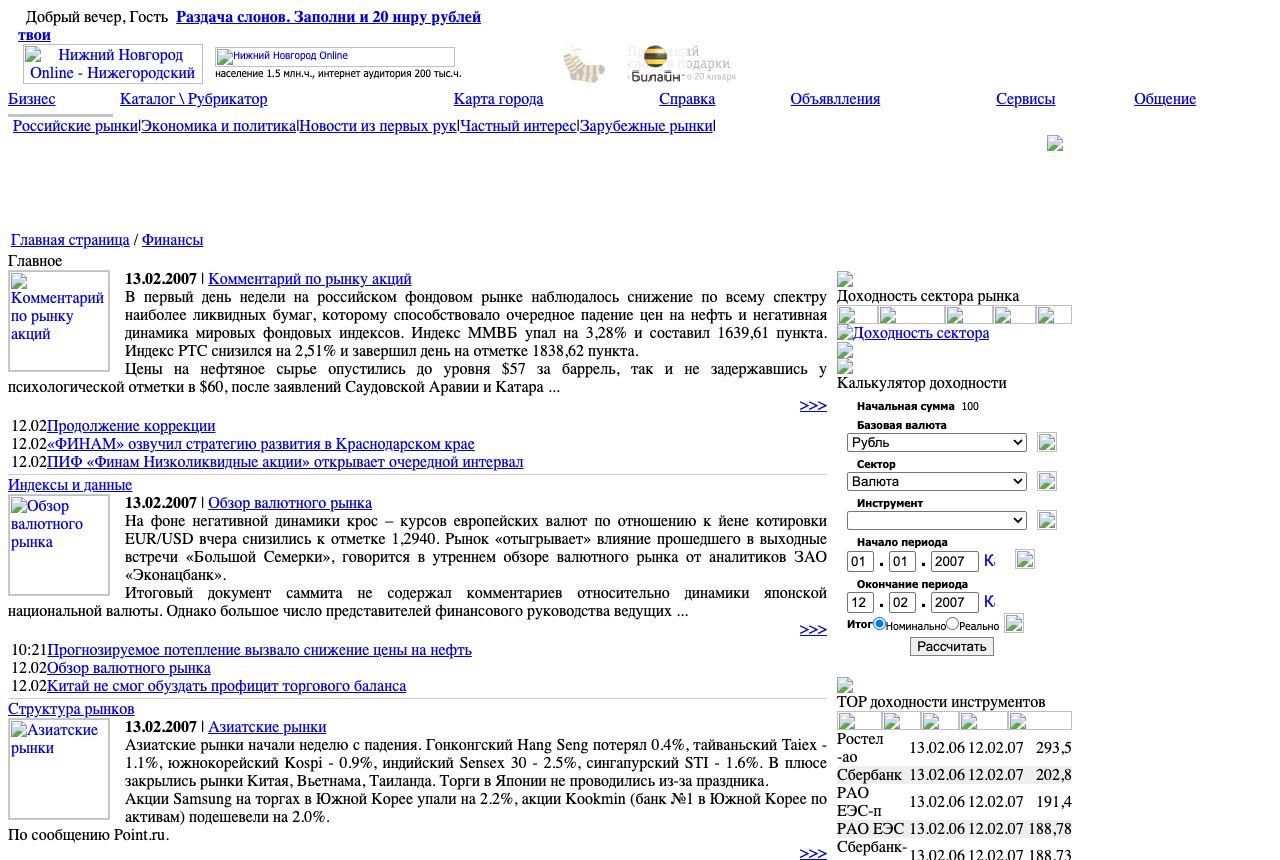This screenshot has height=860, width=1280.
Task: Open 13.02.2007 Обзор валютного рынка headline
Action: (x=290, y=503)
